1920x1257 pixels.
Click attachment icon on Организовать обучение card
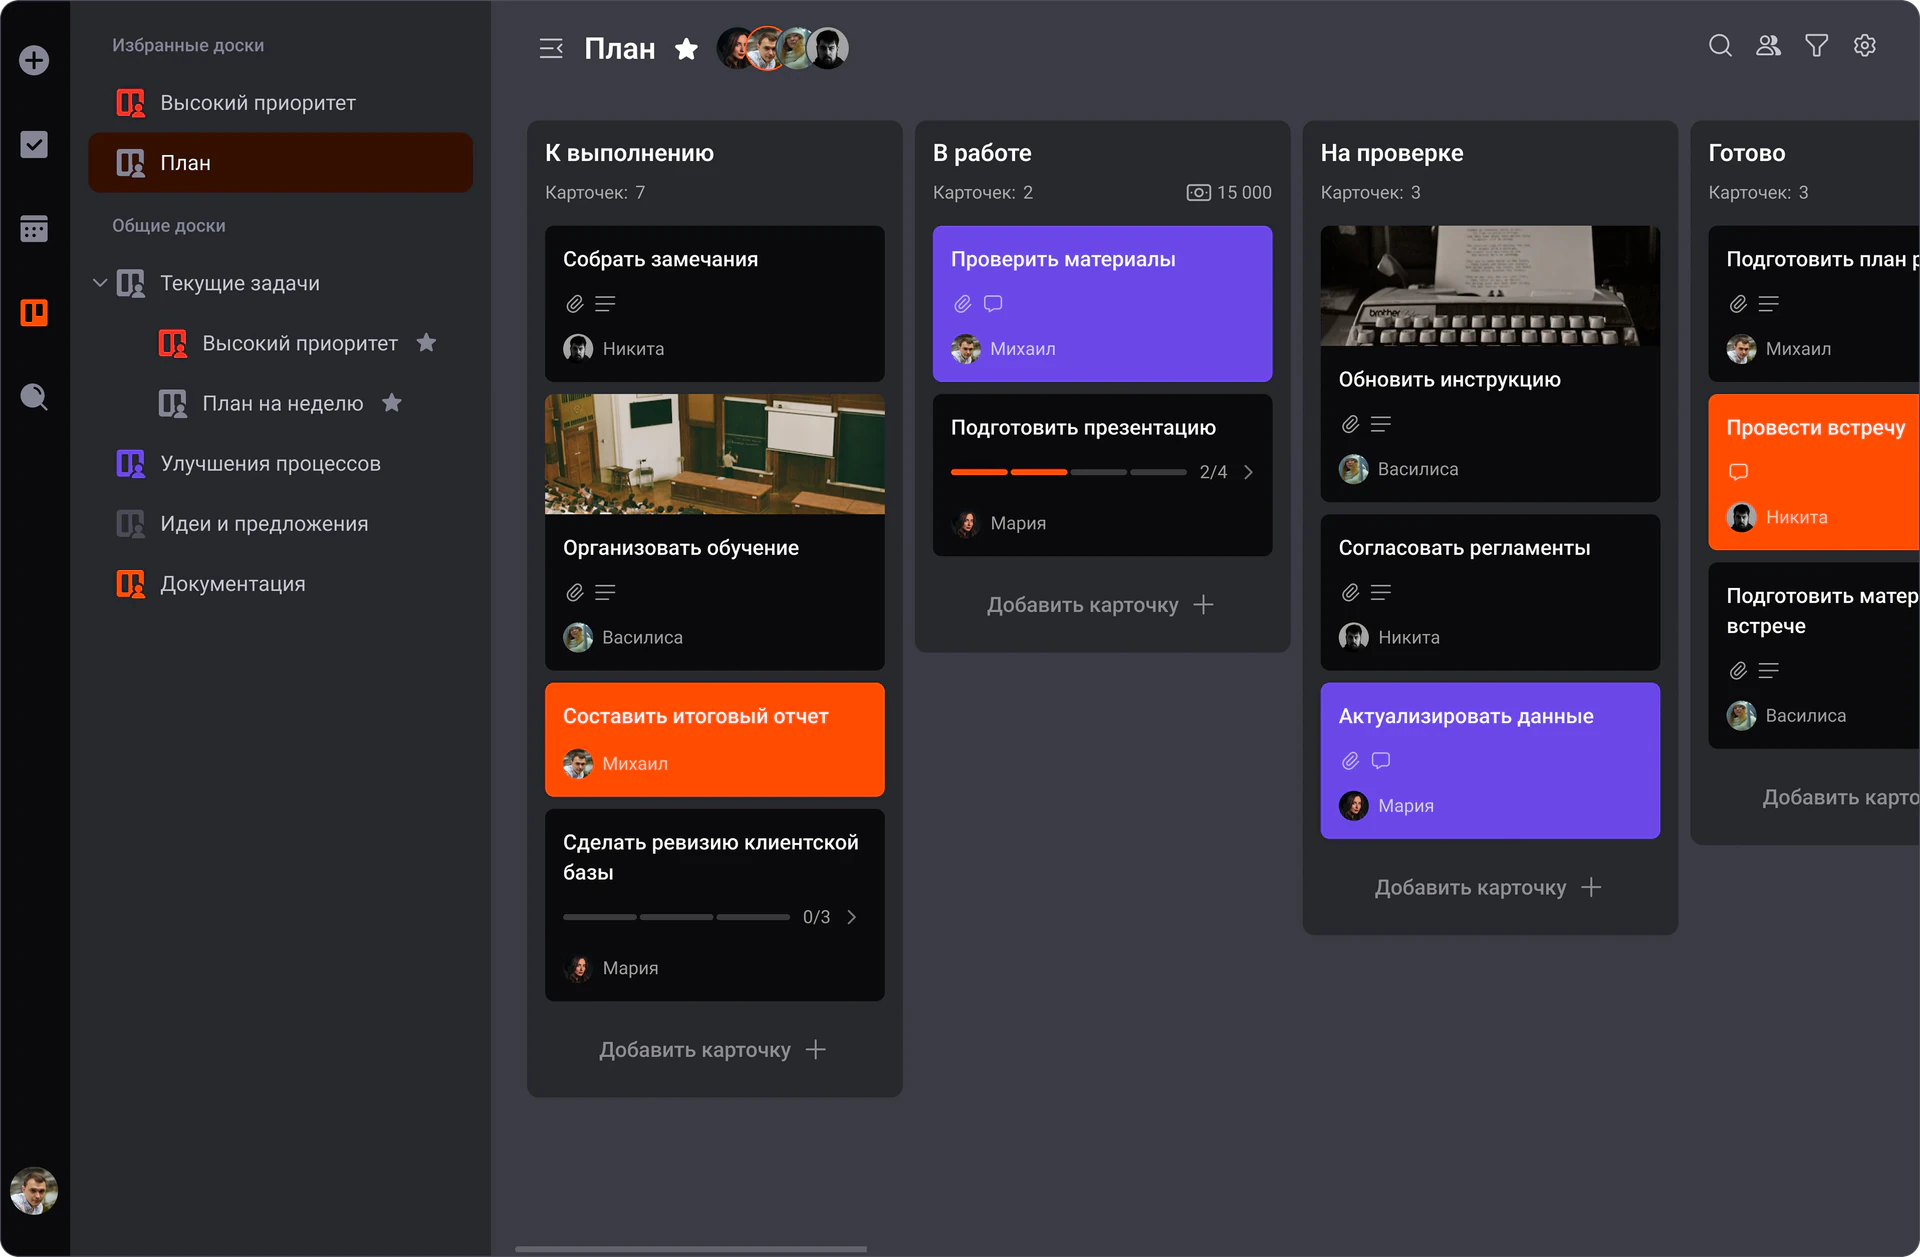[575, 592]
